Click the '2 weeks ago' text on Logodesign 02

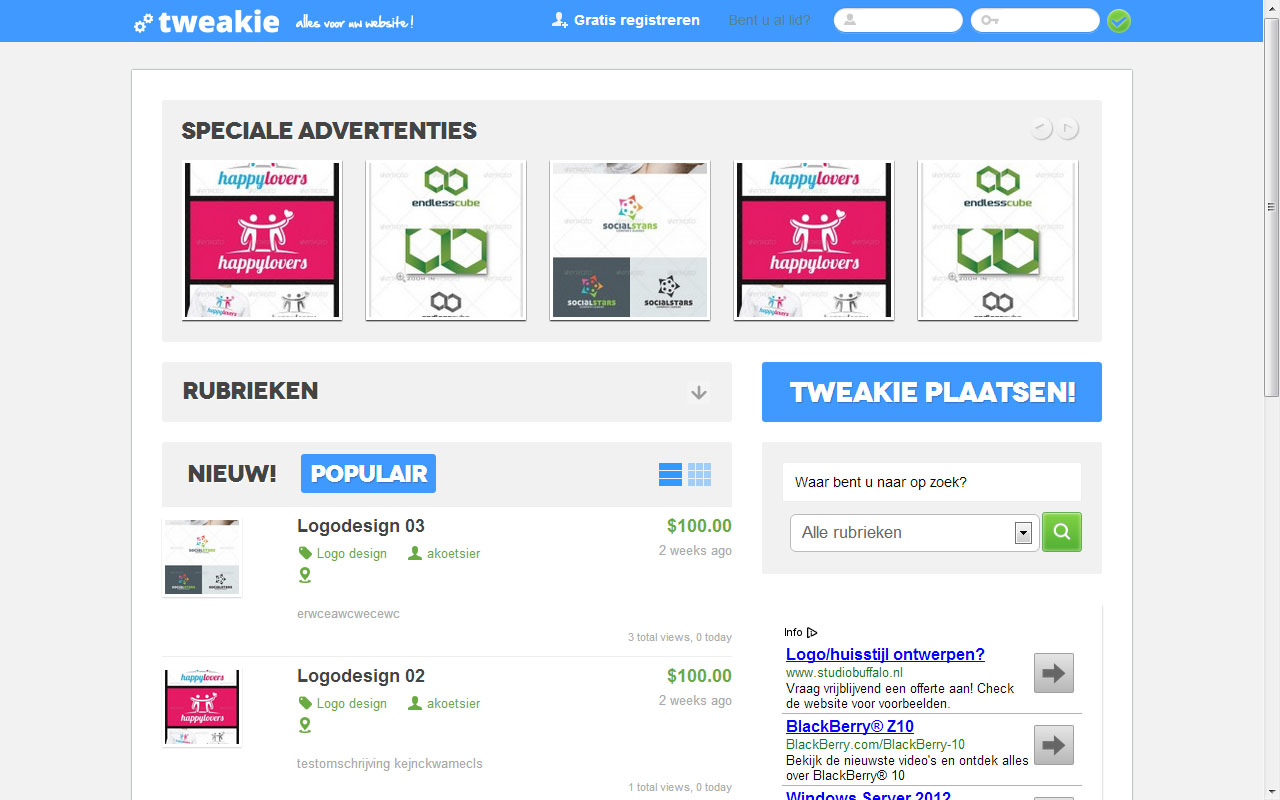click(x=695, y=700)
